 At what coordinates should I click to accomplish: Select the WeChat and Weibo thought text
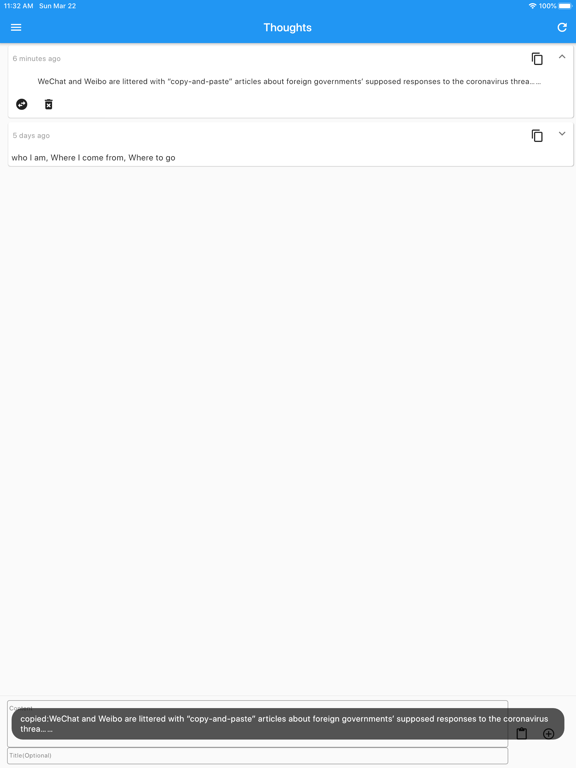pos(289,81)
